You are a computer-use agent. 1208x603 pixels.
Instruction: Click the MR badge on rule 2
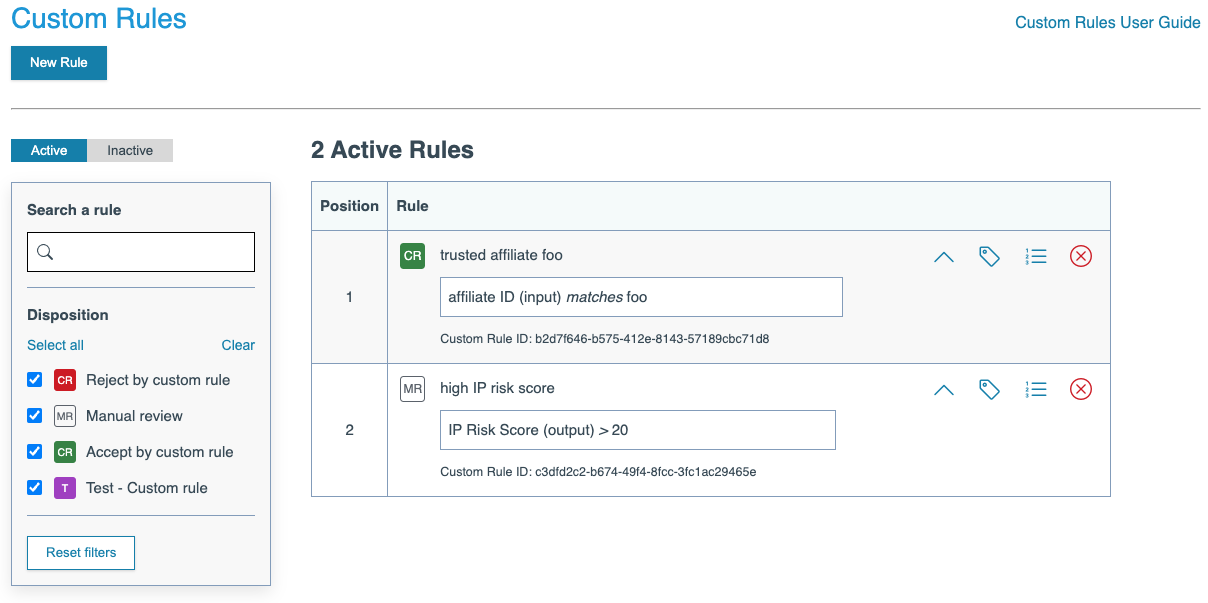pos(412,389)
